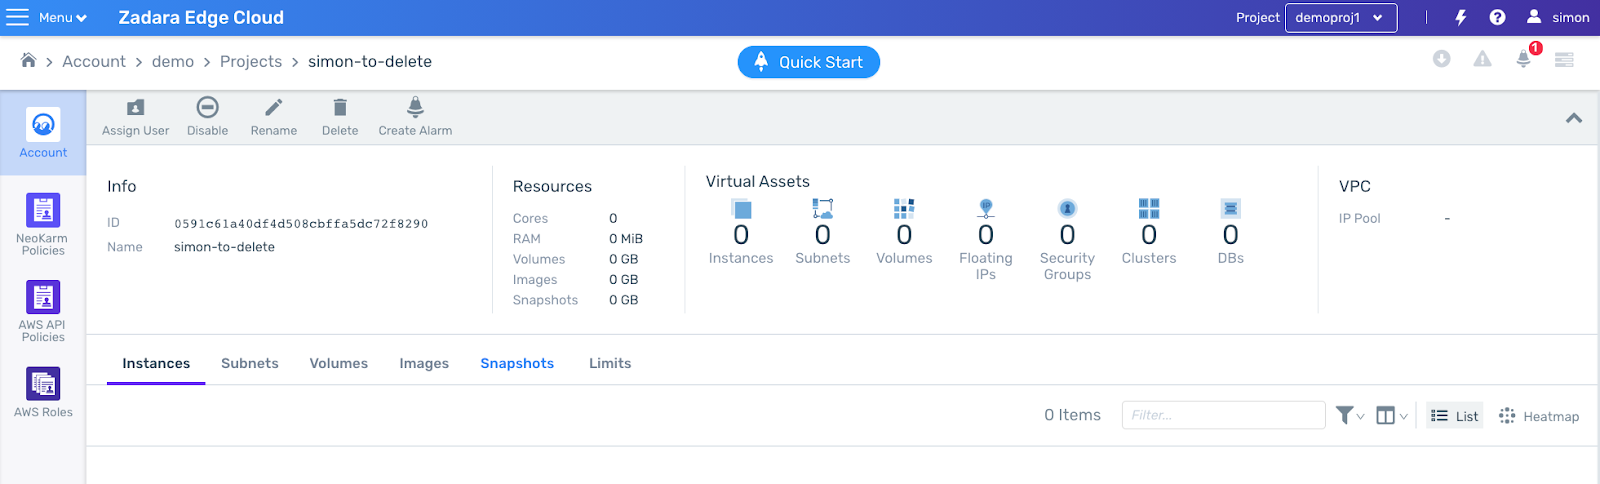This screenshot has width=1600, height=484.
Task: Click the Delete trash icon
Action: 340,107
